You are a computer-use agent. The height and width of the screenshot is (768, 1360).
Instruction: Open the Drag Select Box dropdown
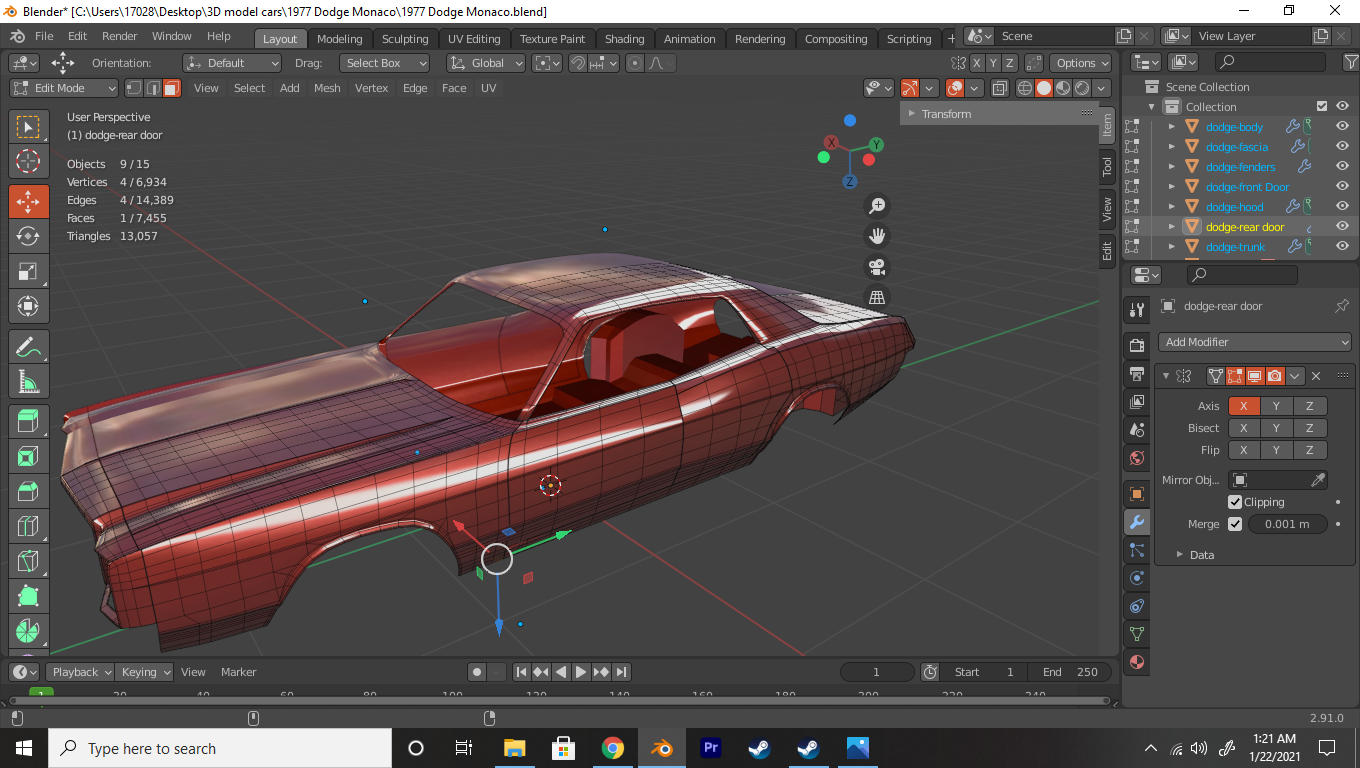(384, 63)
